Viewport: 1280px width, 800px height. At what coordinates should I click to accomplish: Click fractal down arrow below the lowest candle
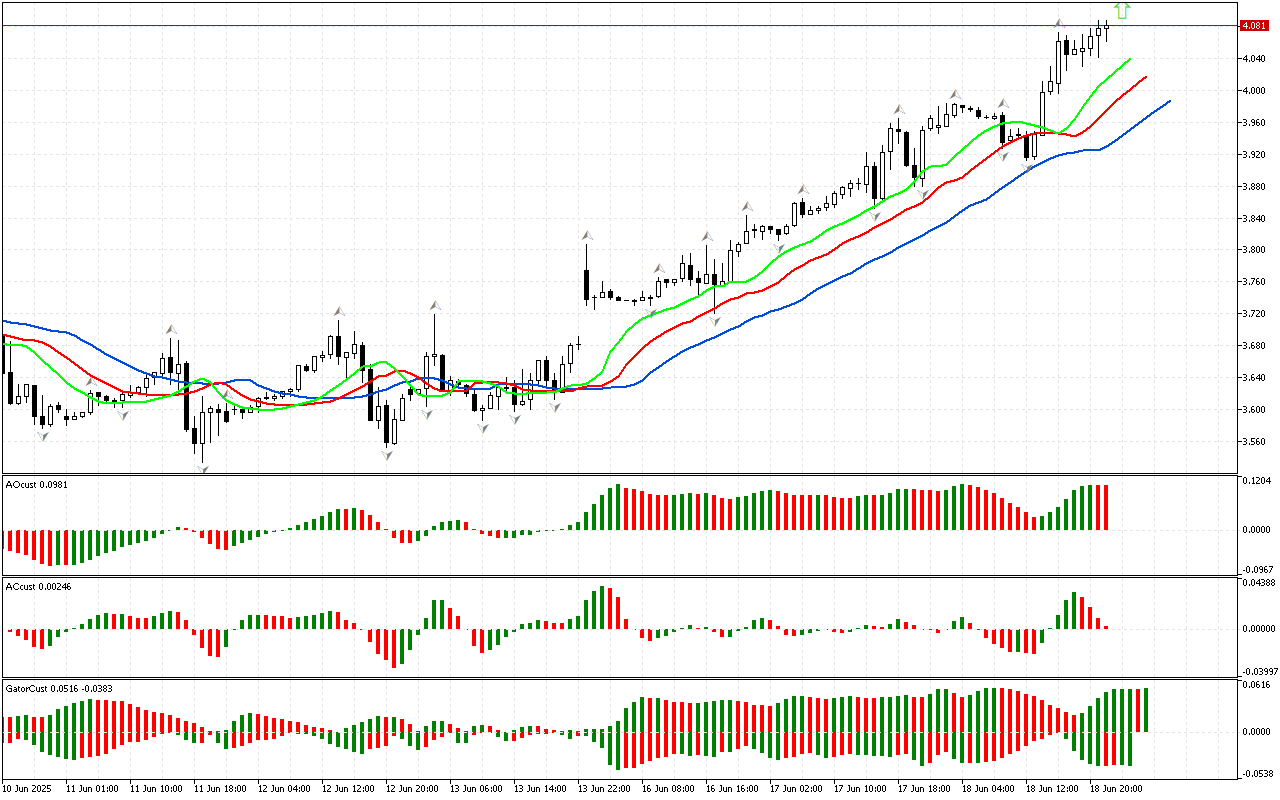[203, 469]
